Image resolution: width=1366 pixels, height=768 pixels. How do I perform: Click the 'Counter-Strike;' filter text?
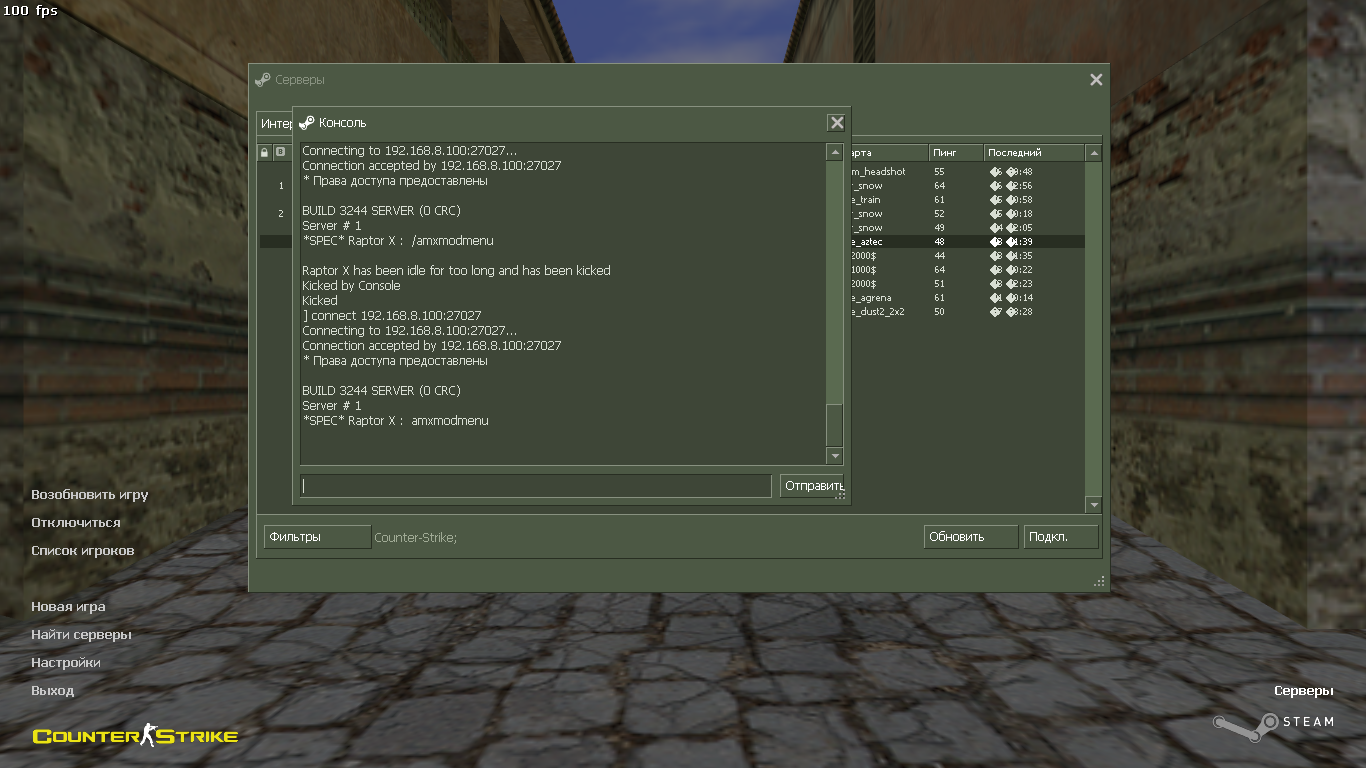[415, 538]
